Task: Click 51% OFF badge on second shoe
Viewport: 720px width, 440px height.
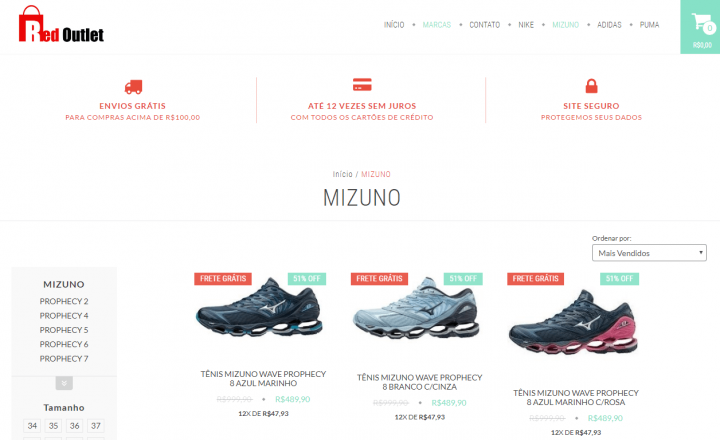Action: pyautogui.click(x=463, y=279)
